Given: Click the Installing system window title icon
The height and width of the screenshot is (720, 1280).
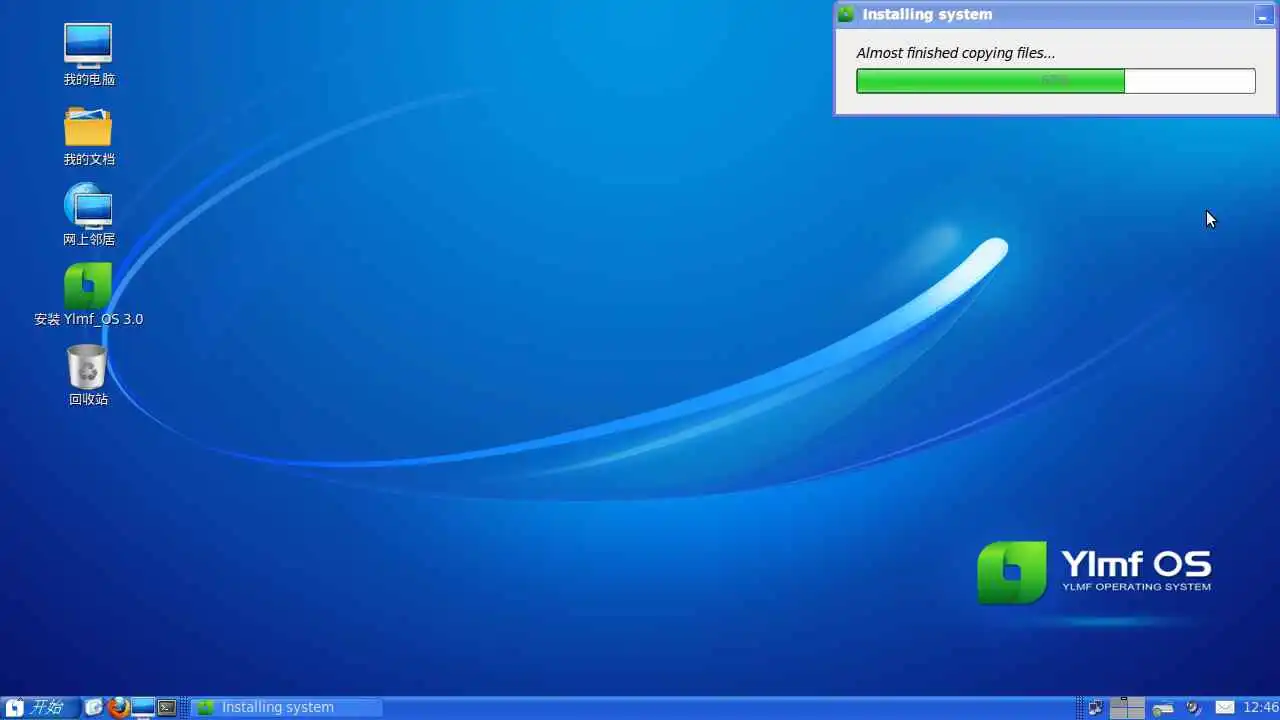Looking at the screenshot, I should pos(846,14).
